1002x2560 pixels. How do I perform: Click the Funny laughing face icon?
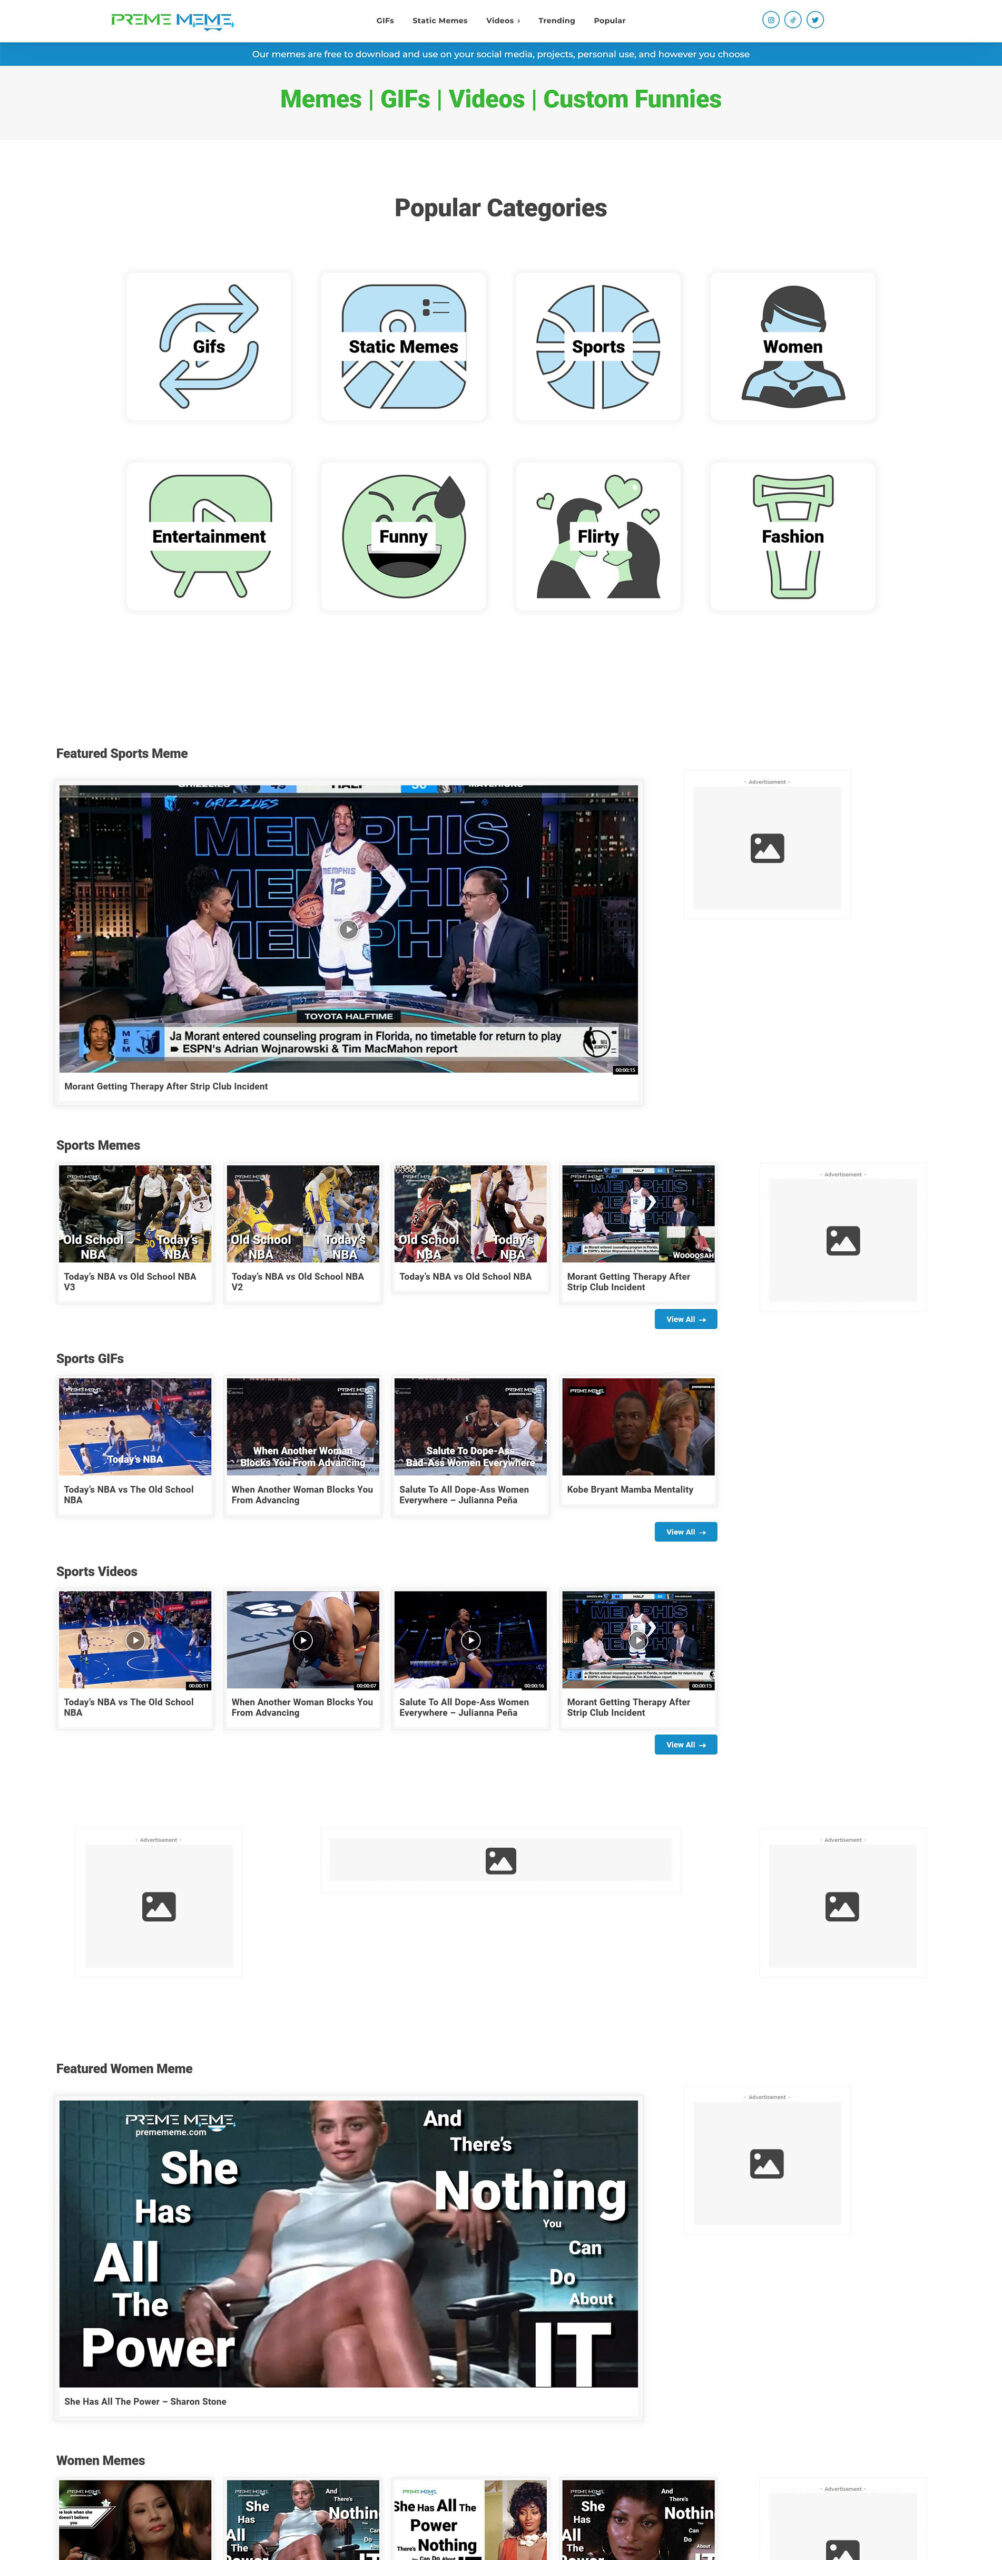(403, 536)
